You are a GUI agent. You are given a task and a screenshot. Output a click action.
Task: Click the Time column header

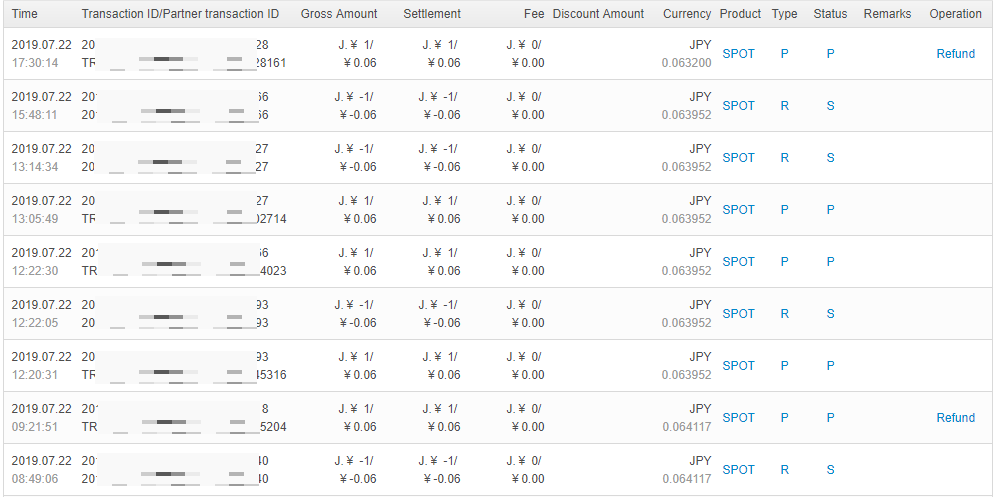(25, 14)
